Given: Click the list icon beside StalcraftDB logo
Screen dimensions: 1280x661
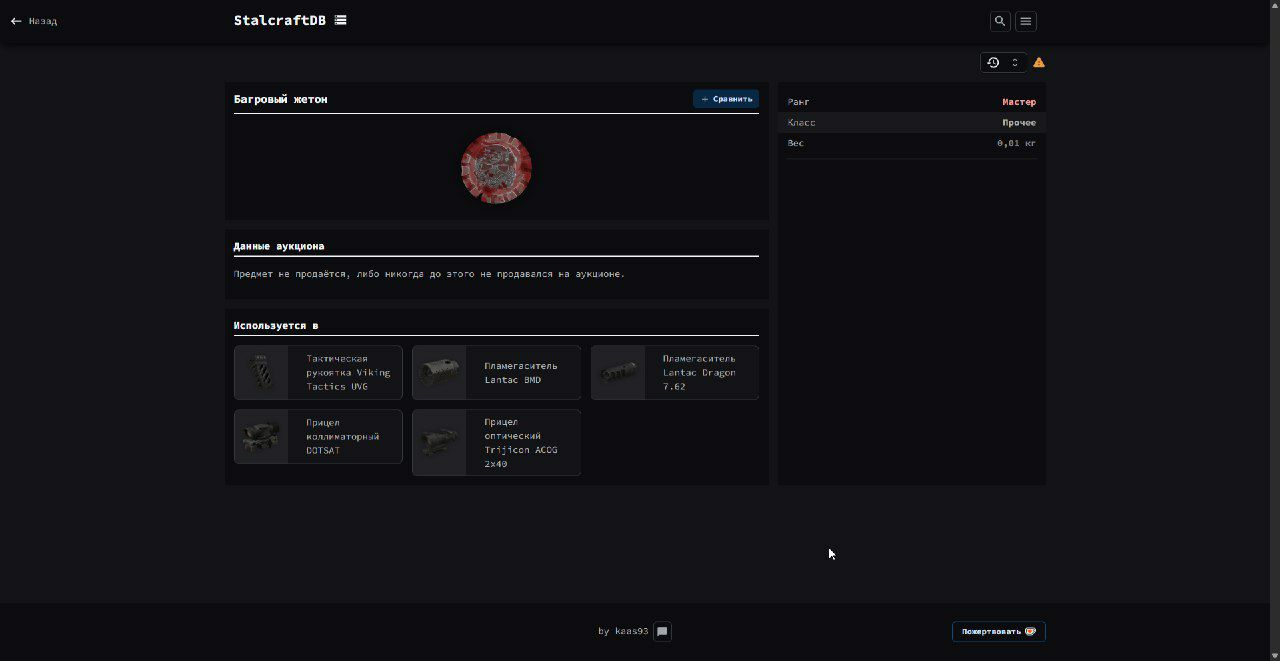Looking at the screenshot, I should (341, 20).
